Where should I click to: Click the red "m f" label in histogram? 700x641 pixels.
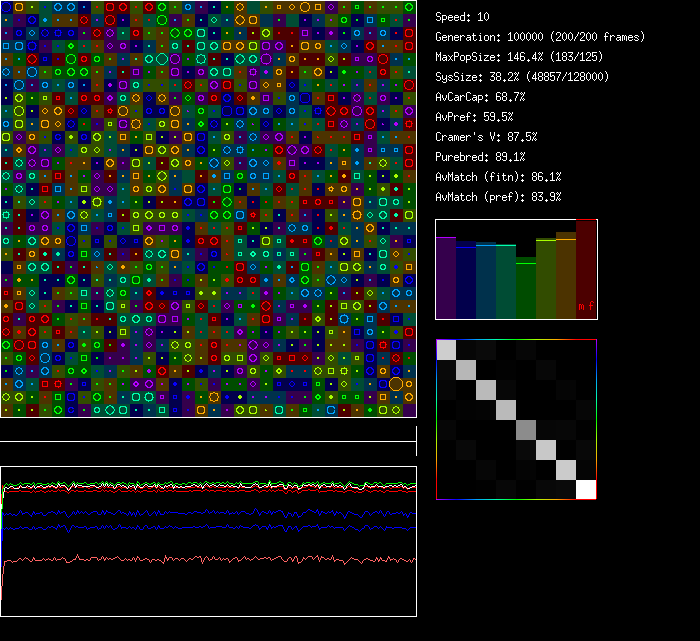(x=585, y=306)
